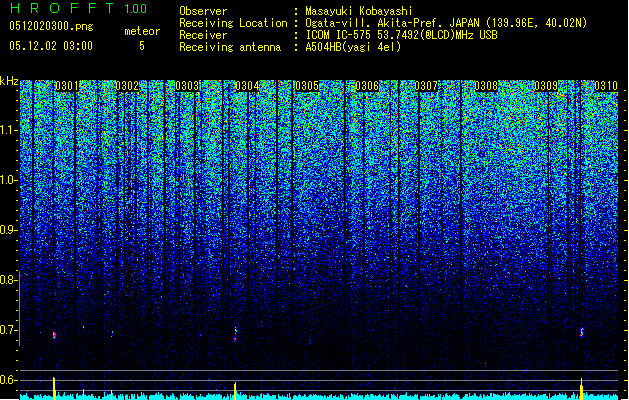Click the meteor count label
This screenshot has width=629, height=400.
pos(142,31)
